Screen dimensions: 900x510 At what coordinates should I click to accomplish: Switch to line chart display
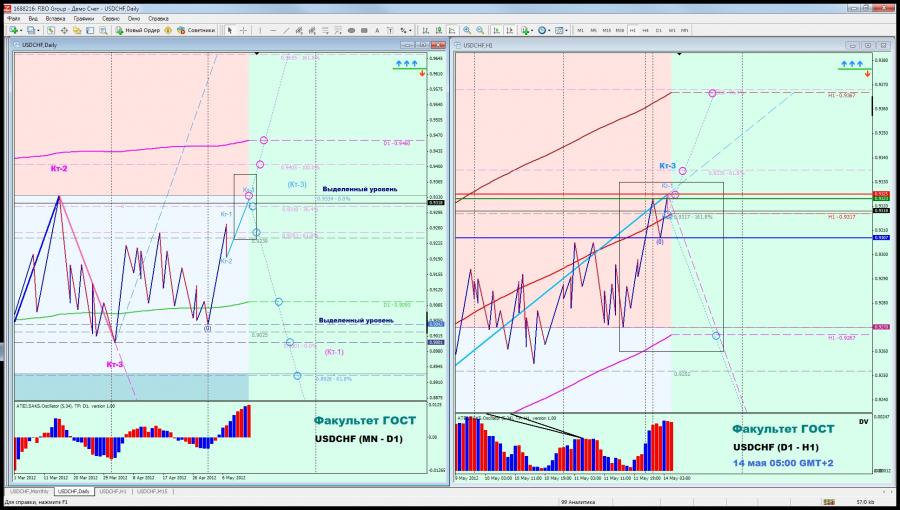click(452, 30)
